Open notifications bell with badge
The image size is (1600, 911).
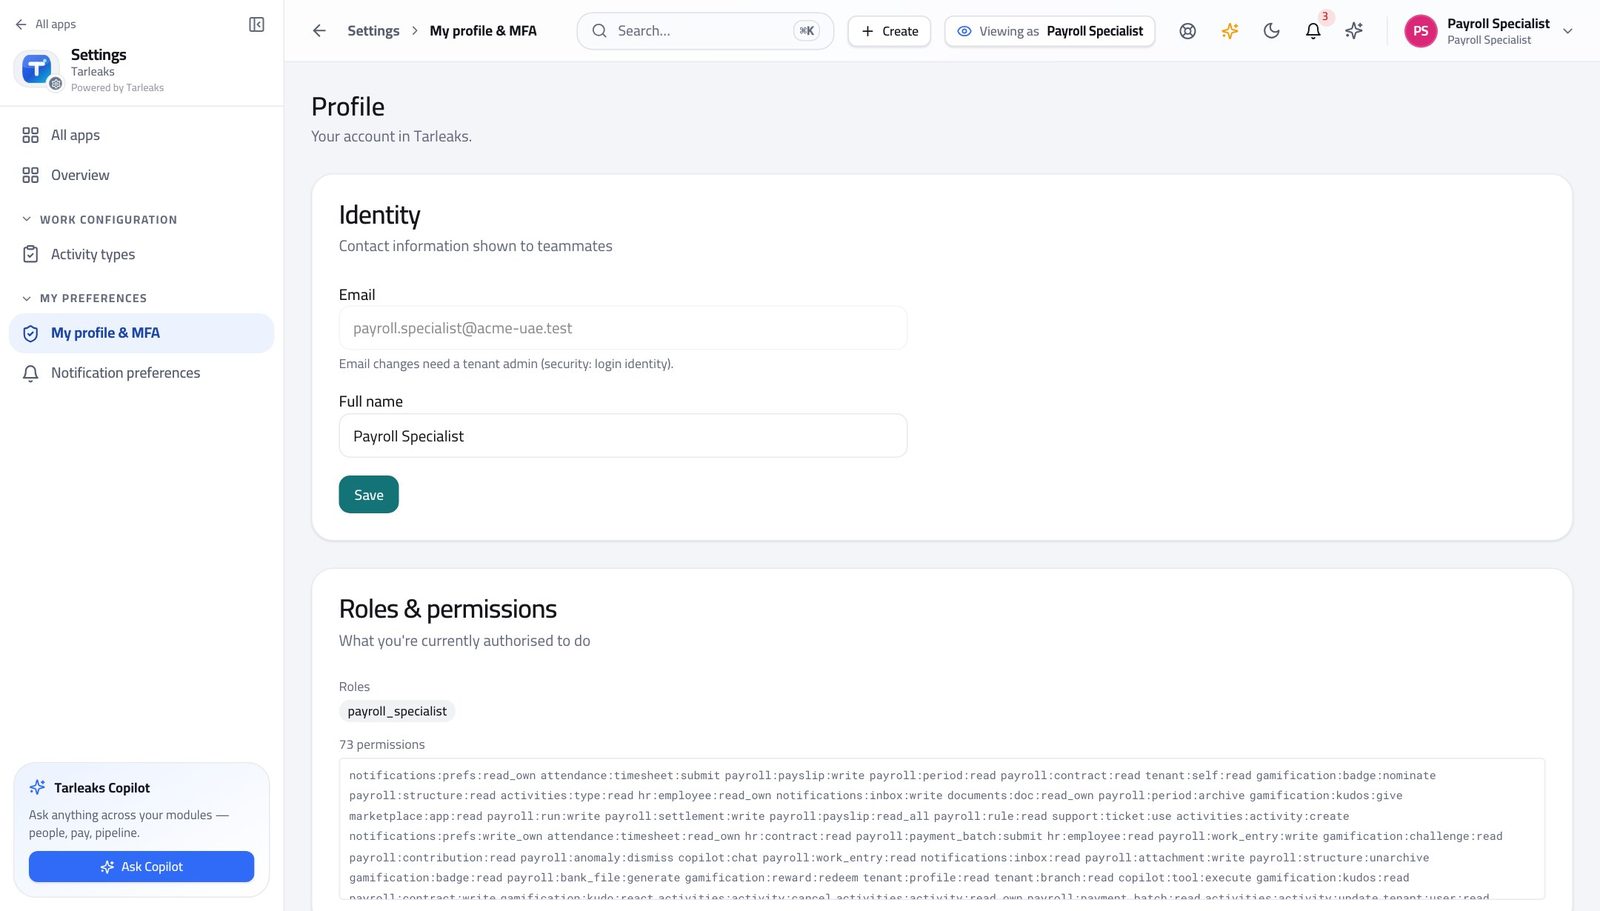(x=1313, y=31)
